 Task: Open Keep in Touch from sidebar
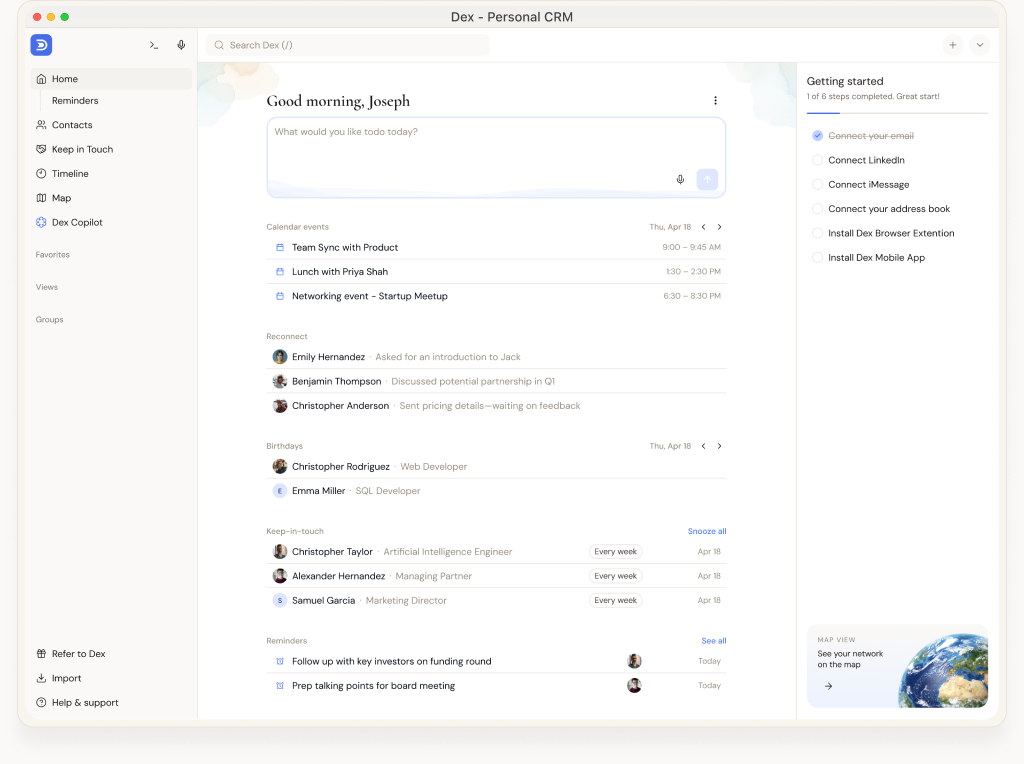point(82,149)
